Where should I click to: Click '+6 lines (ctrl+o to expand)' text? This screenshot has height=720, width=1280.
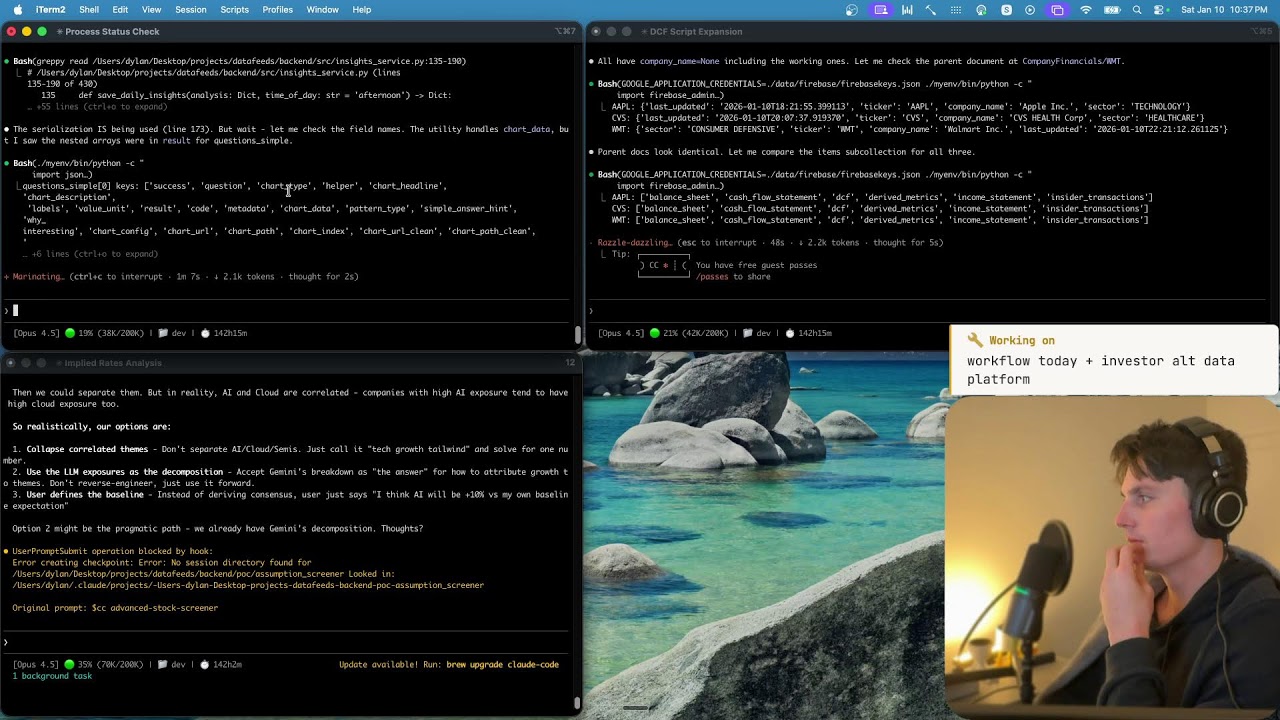[94, 254]
